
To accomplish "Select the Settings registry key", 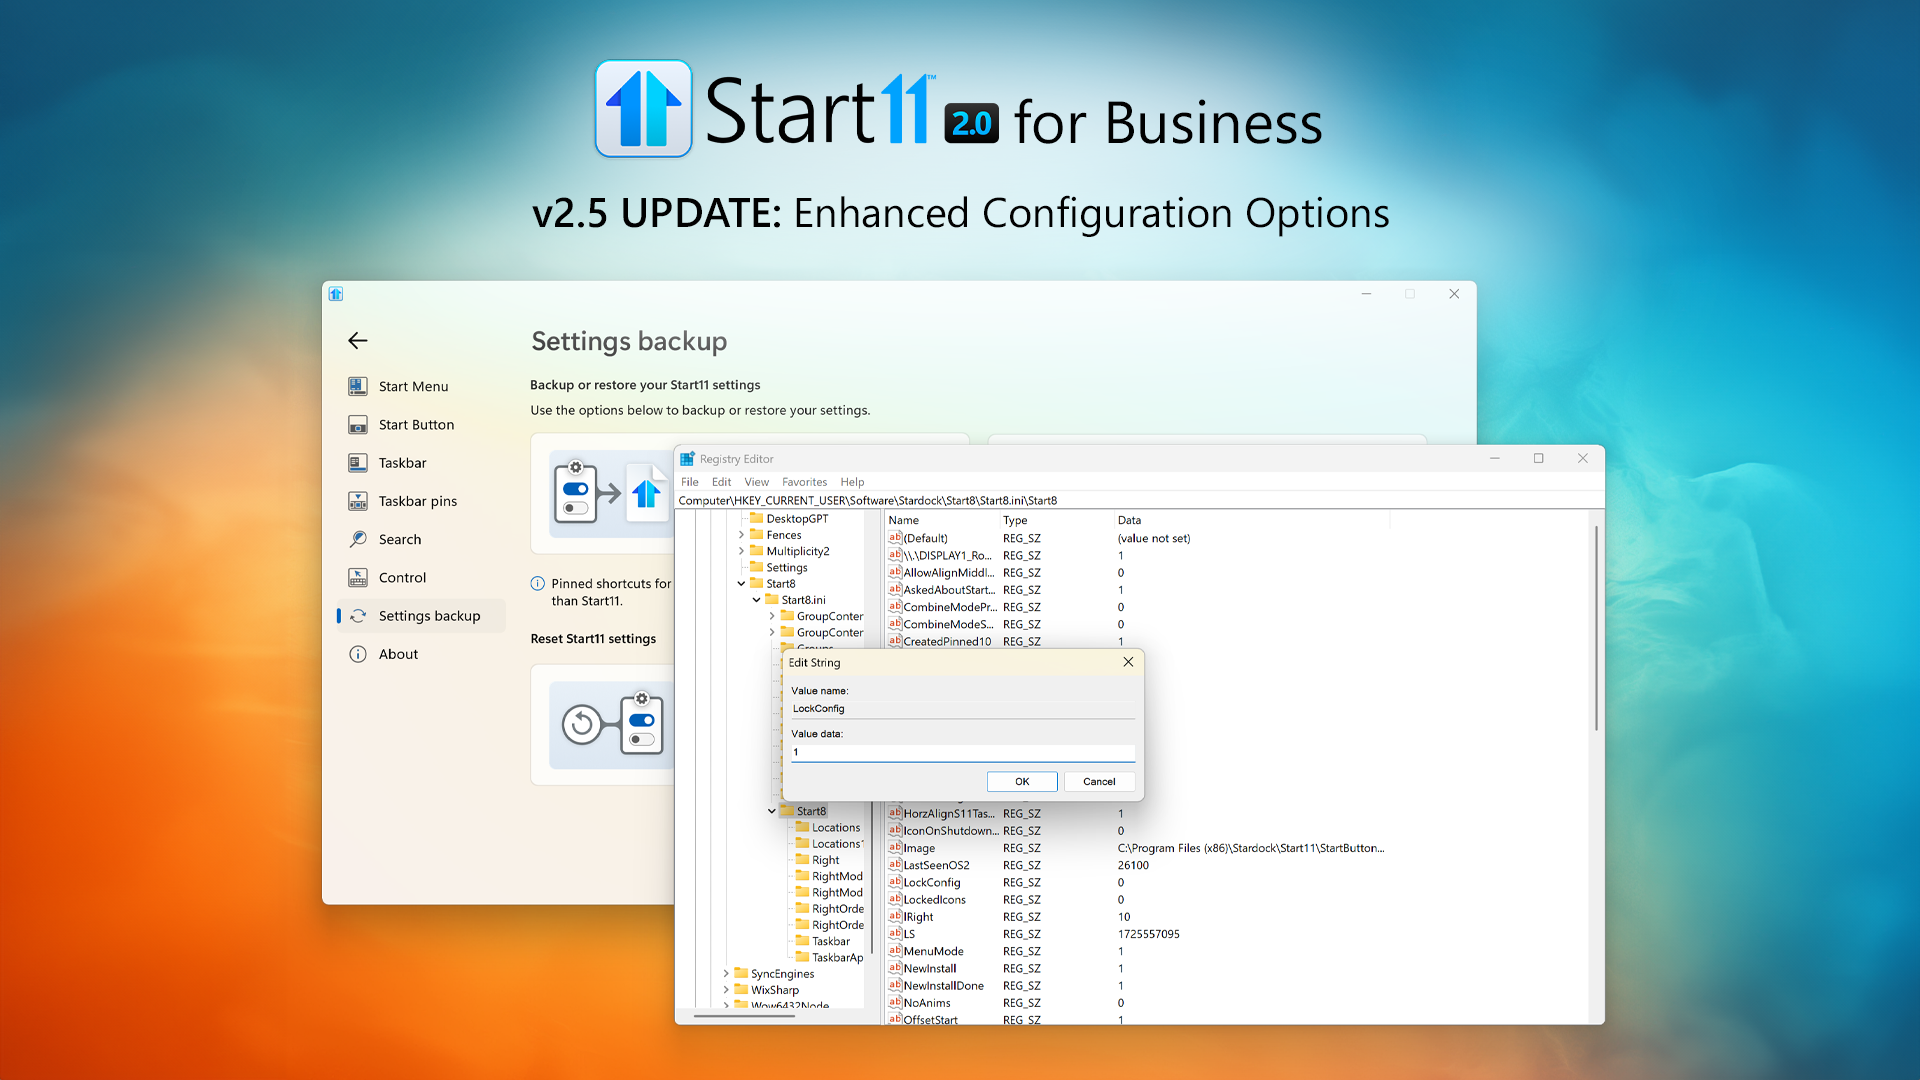I will (787, 568).
